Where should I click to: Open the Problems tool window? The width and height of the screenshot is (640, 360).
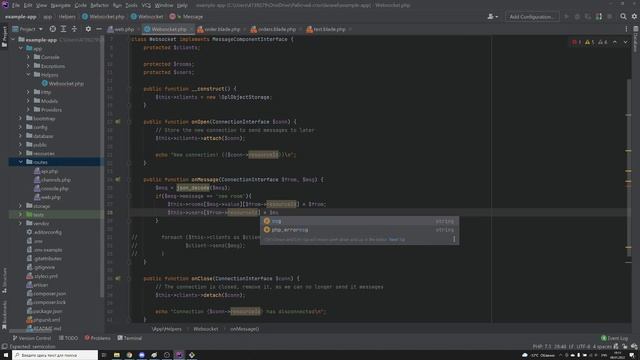98,338
